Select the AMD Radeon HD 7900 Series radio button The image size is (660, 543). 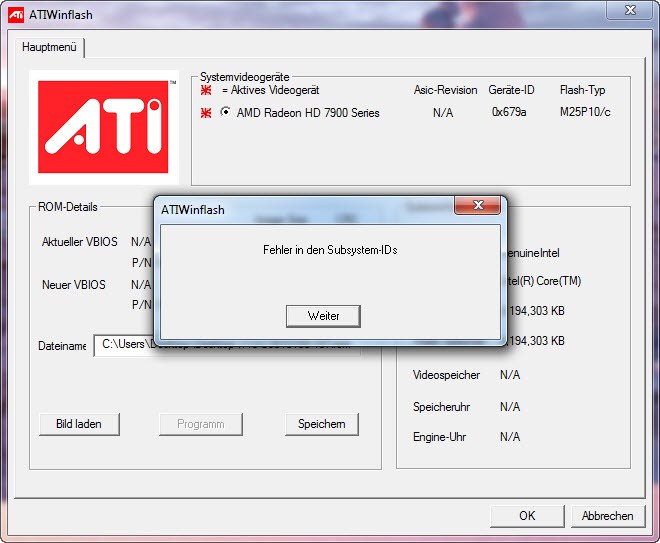226,112
